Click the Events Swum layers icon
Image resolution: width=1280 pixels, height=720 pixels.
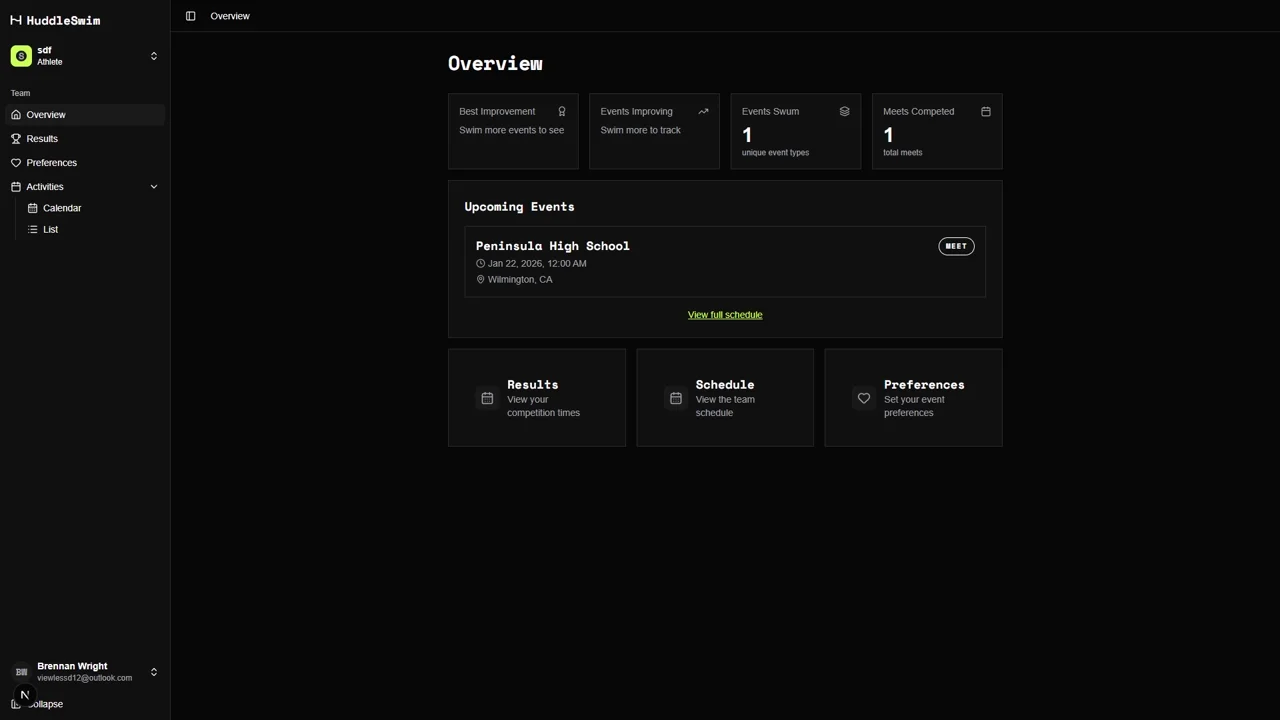tap(844, 111)
